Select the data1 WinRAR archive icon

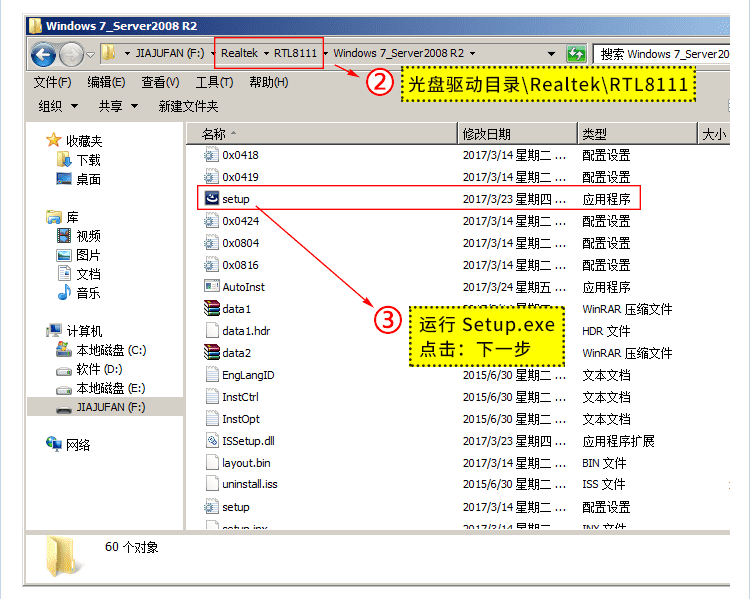pos(211,308)
